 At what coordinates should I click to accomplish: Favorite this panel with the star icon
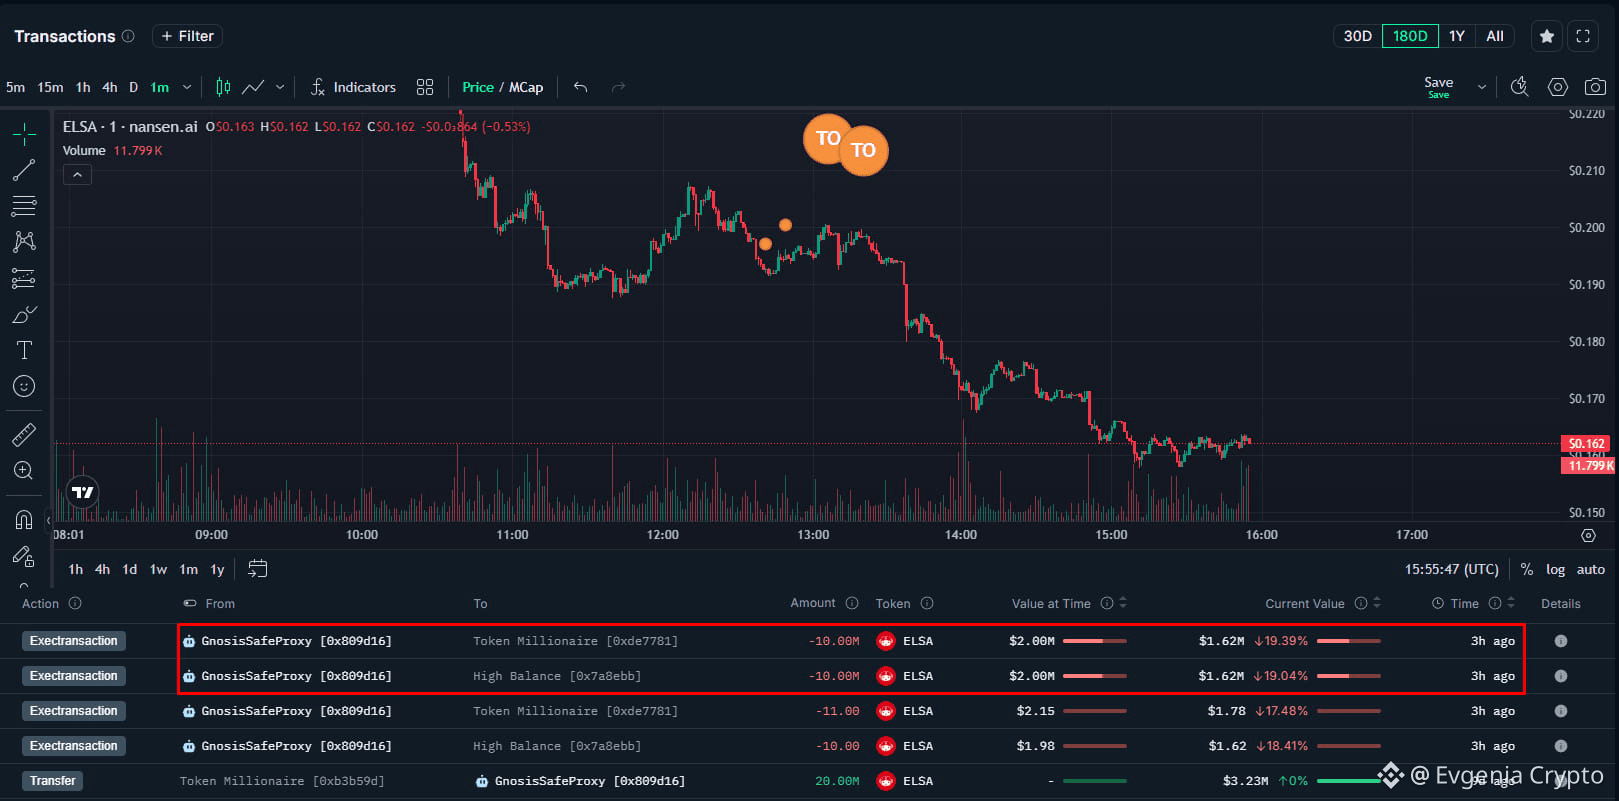coord(1547,36)
